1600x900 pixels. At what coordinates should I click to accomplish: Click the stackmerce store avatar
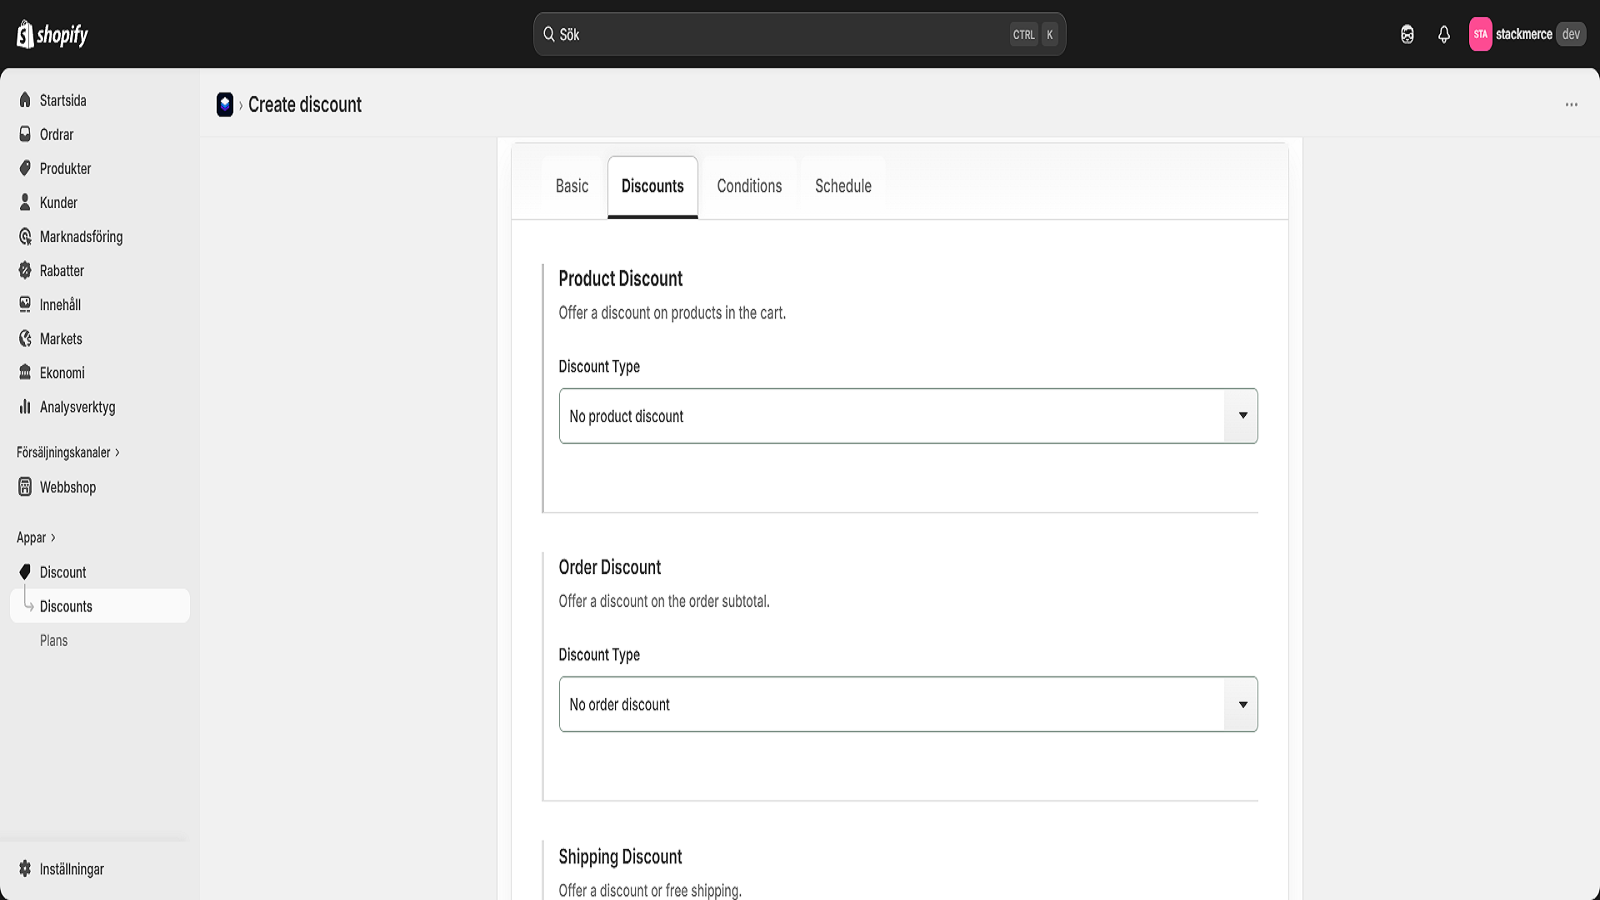[x=1480, y=34]
